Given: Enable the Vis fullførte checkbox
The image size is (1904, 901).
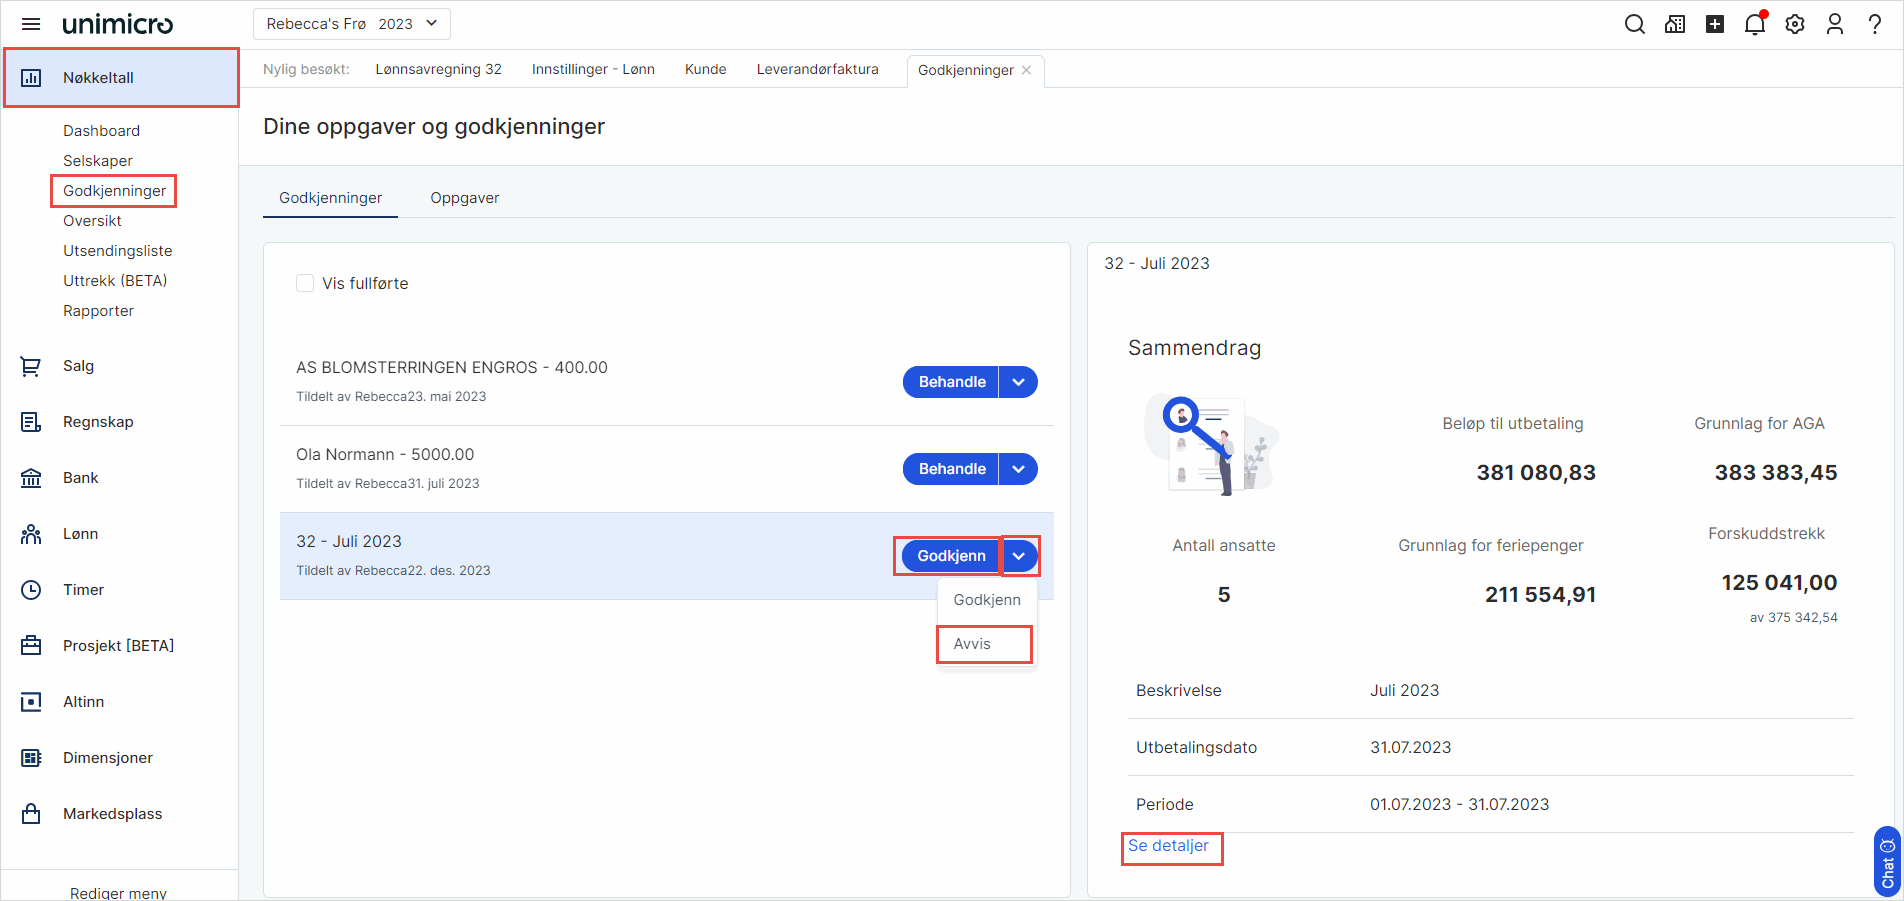Looking at the screenshot, I should (x=305, y=283).
